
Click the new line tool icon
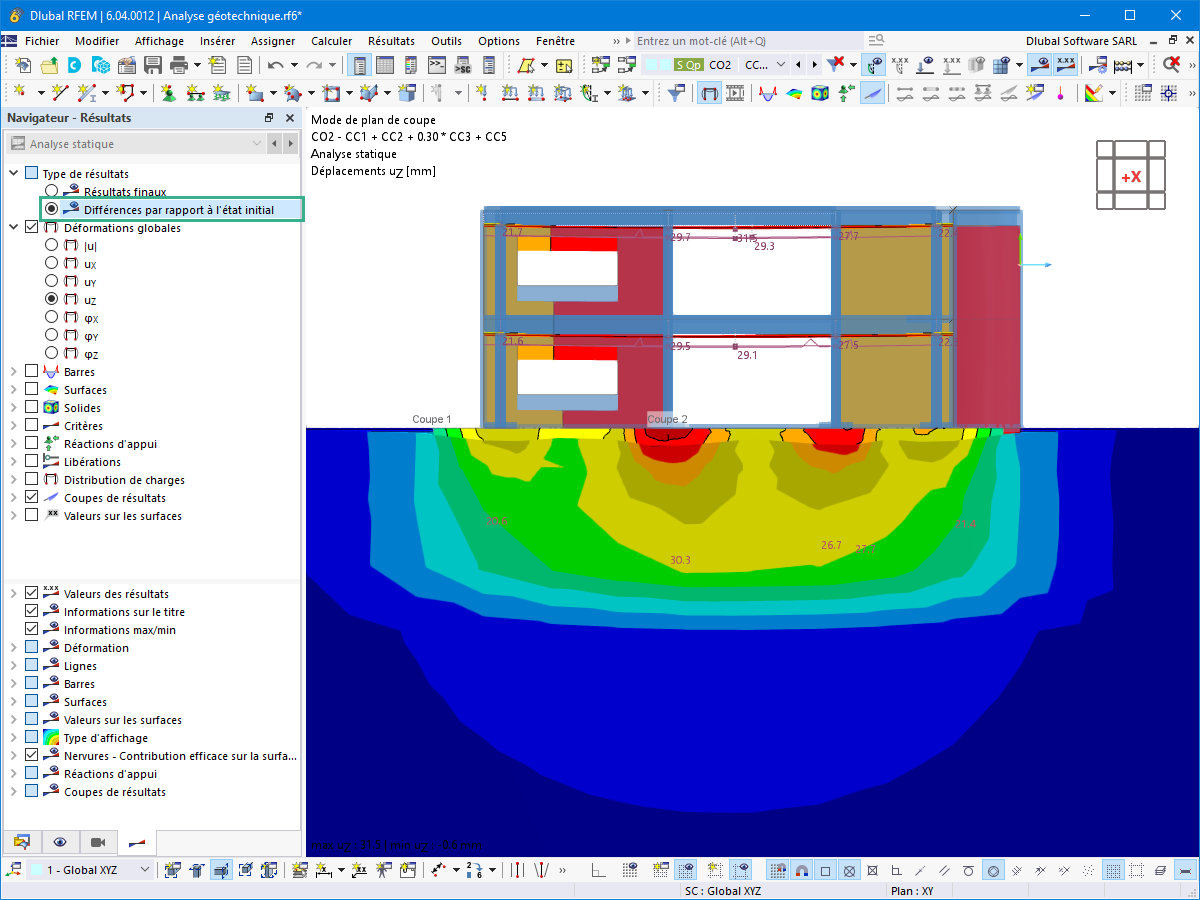coord(59,93)
